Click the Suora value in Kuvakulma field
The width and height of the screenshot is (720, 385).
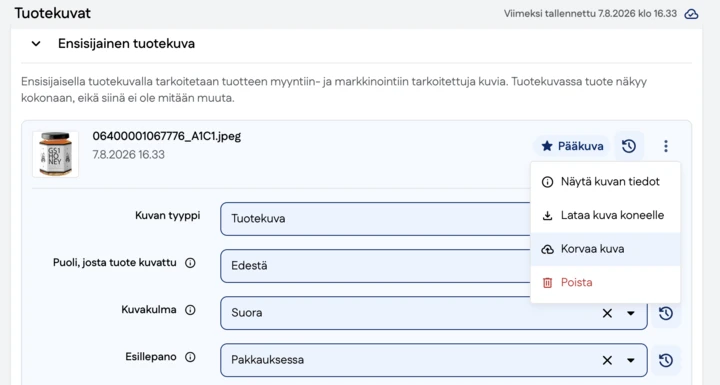tap(247, 313)
